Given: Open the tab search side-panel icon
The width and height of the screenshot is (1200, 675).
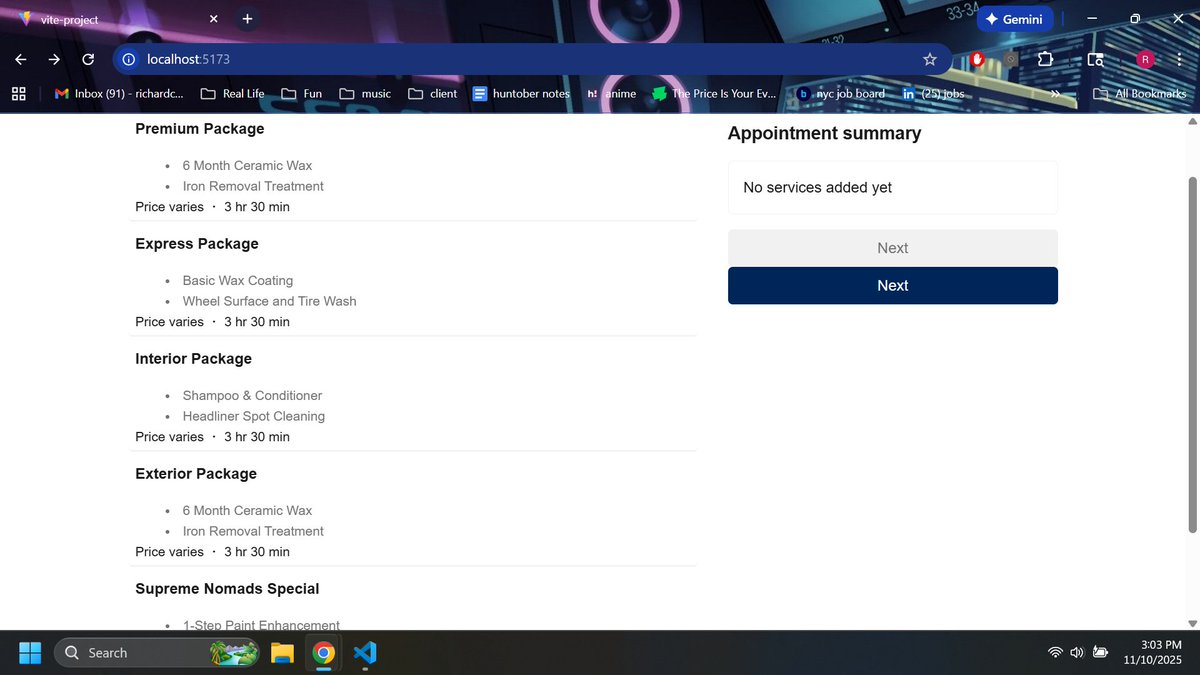Looking at the screenshot, I should 1096,59.
